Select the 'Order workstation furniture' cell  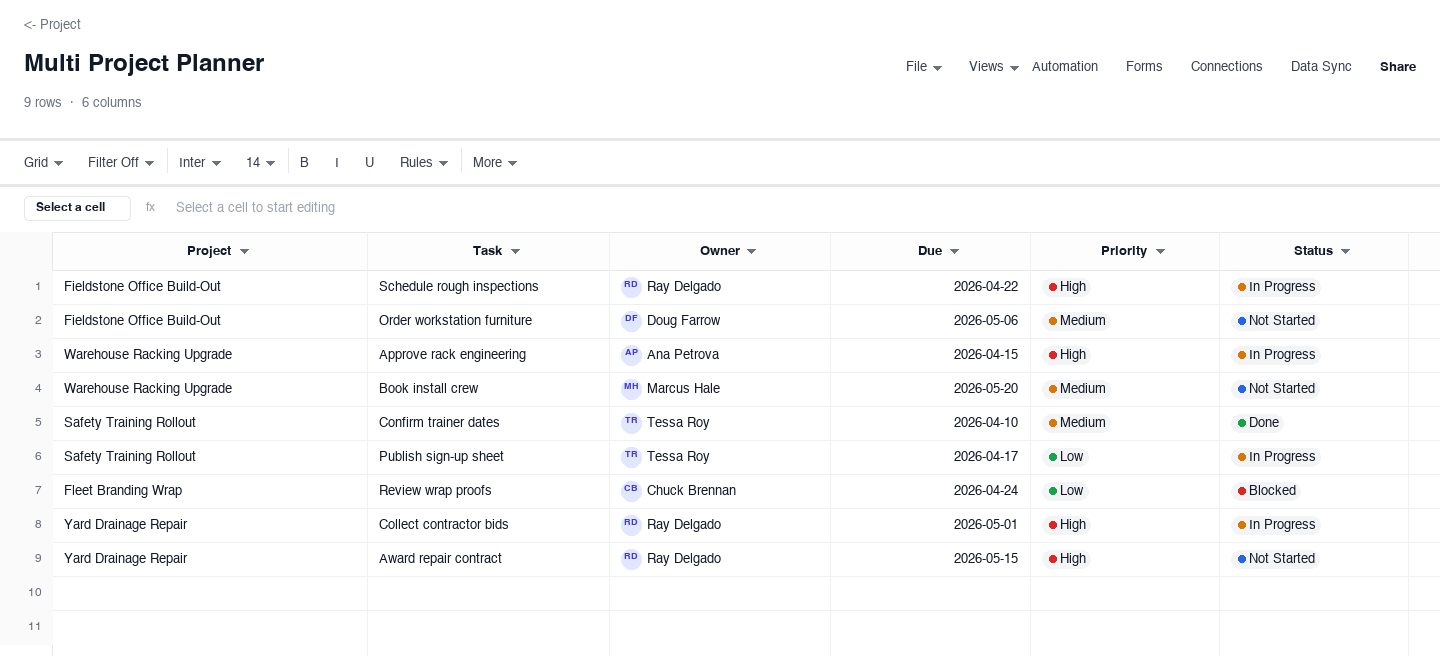point(489,321)
